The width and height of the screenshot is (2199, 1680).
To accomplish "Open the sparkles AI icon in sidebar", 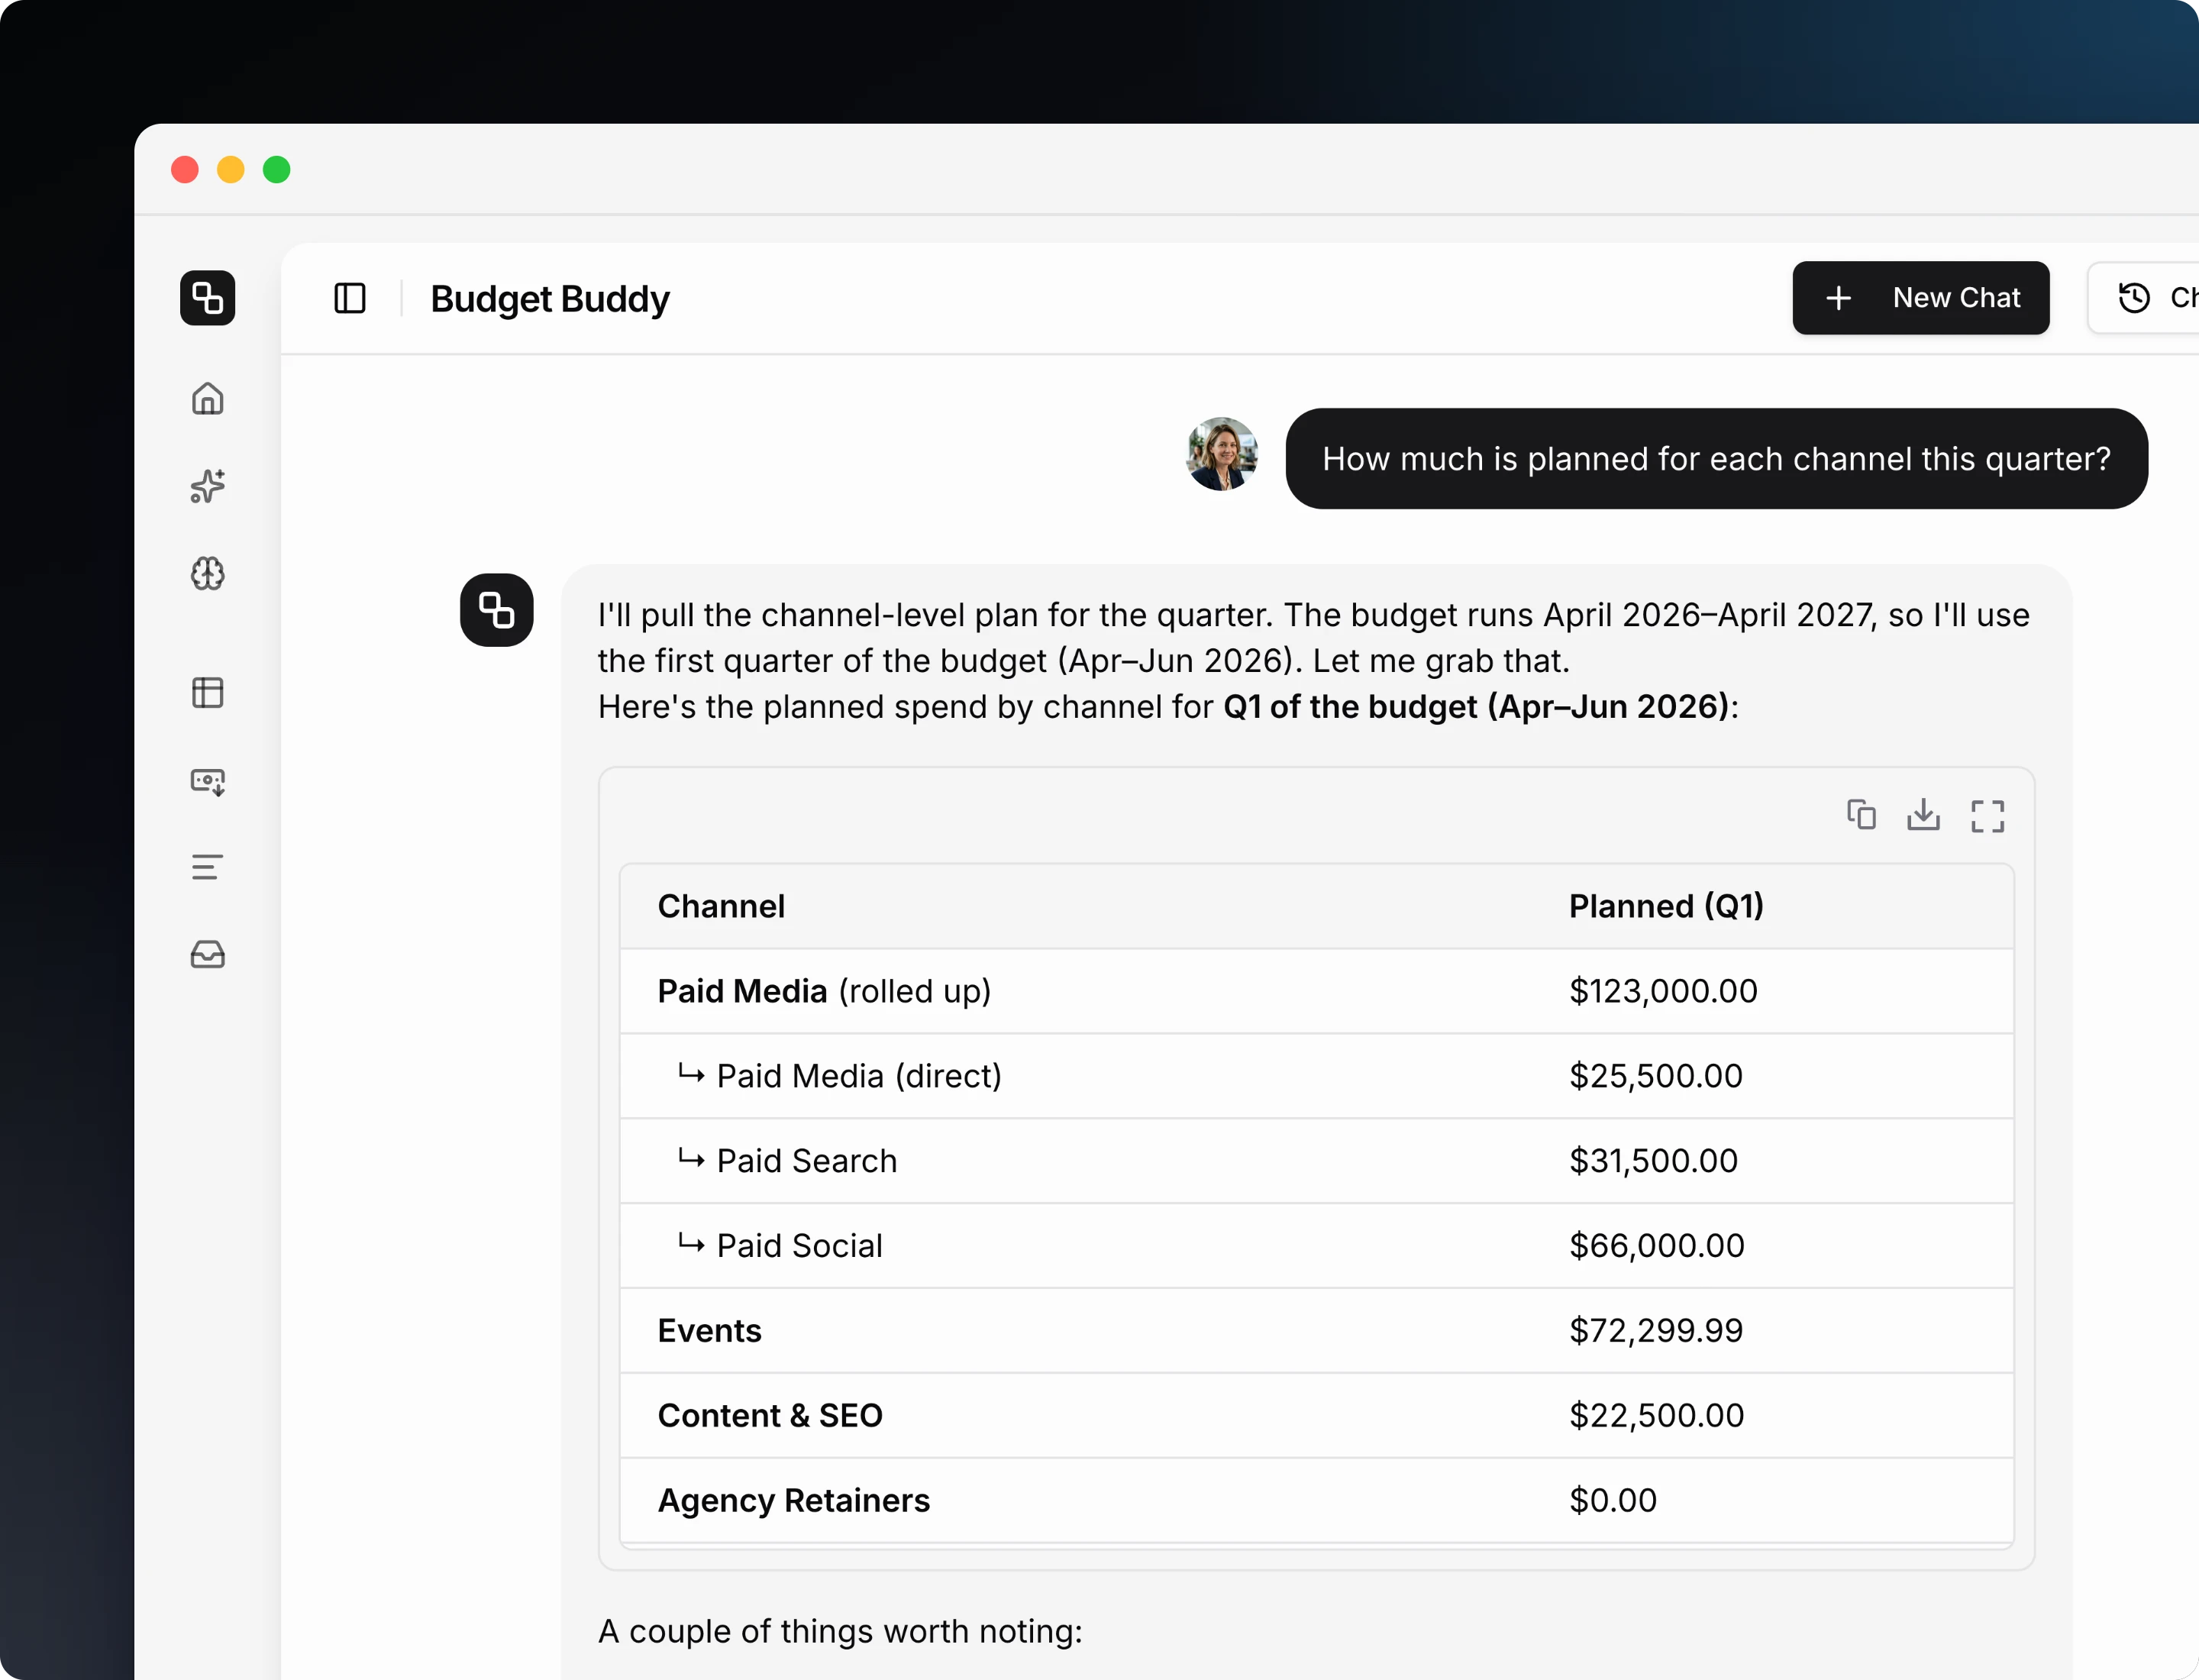I will 207,486.
